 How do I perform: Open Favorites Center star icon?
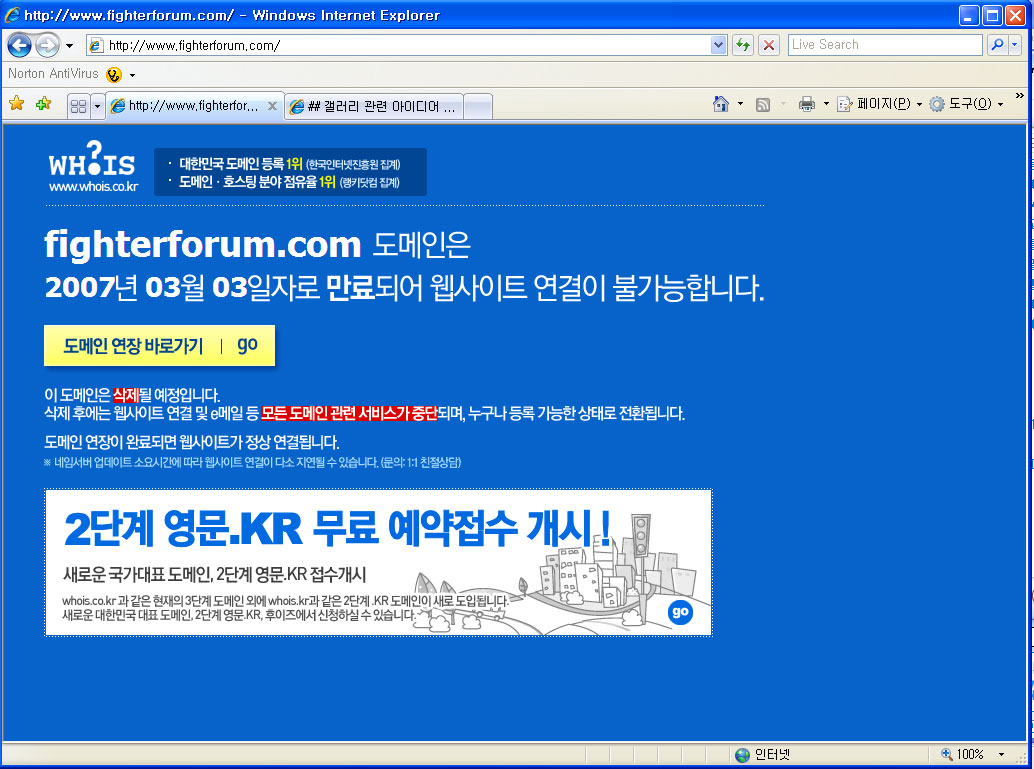16,104
